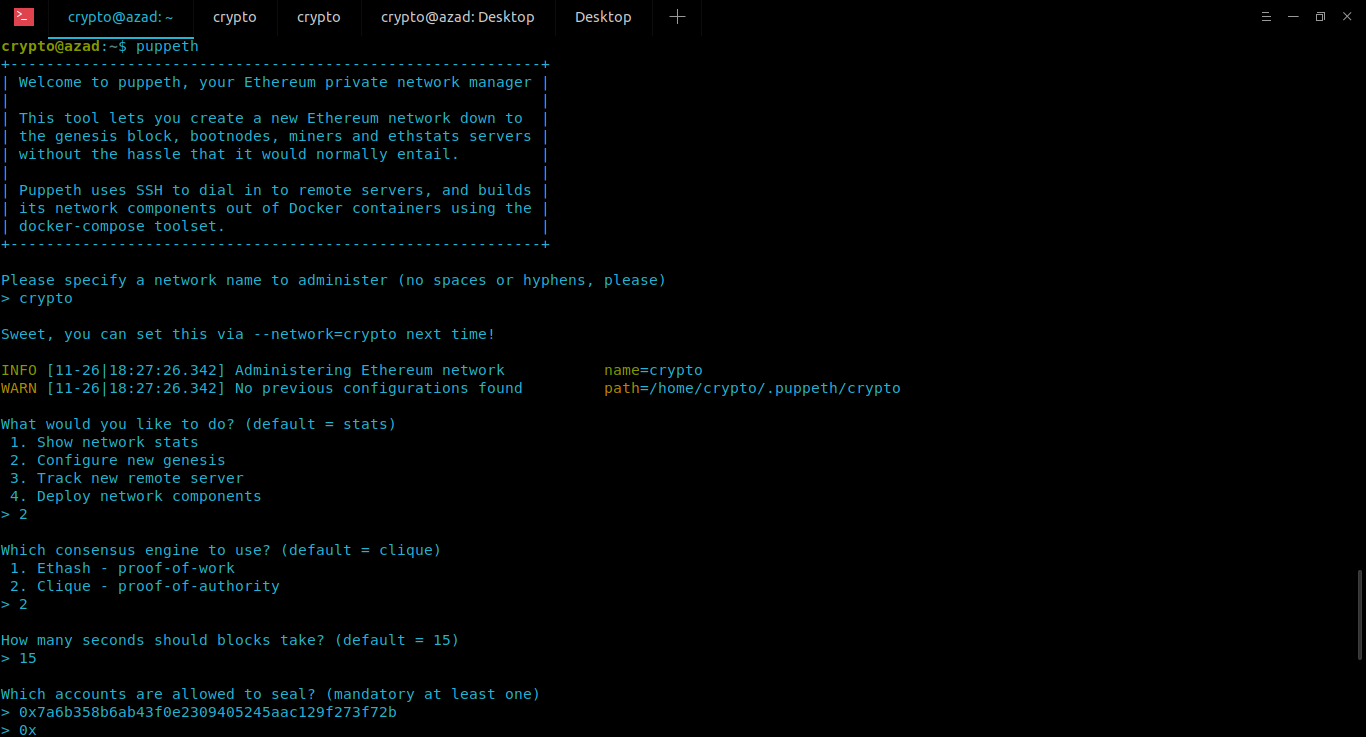Image resolution: width=1366 pixels, height=737 pixels.
Task: Select the Desktop tab
Action: (x=603, y=17)
